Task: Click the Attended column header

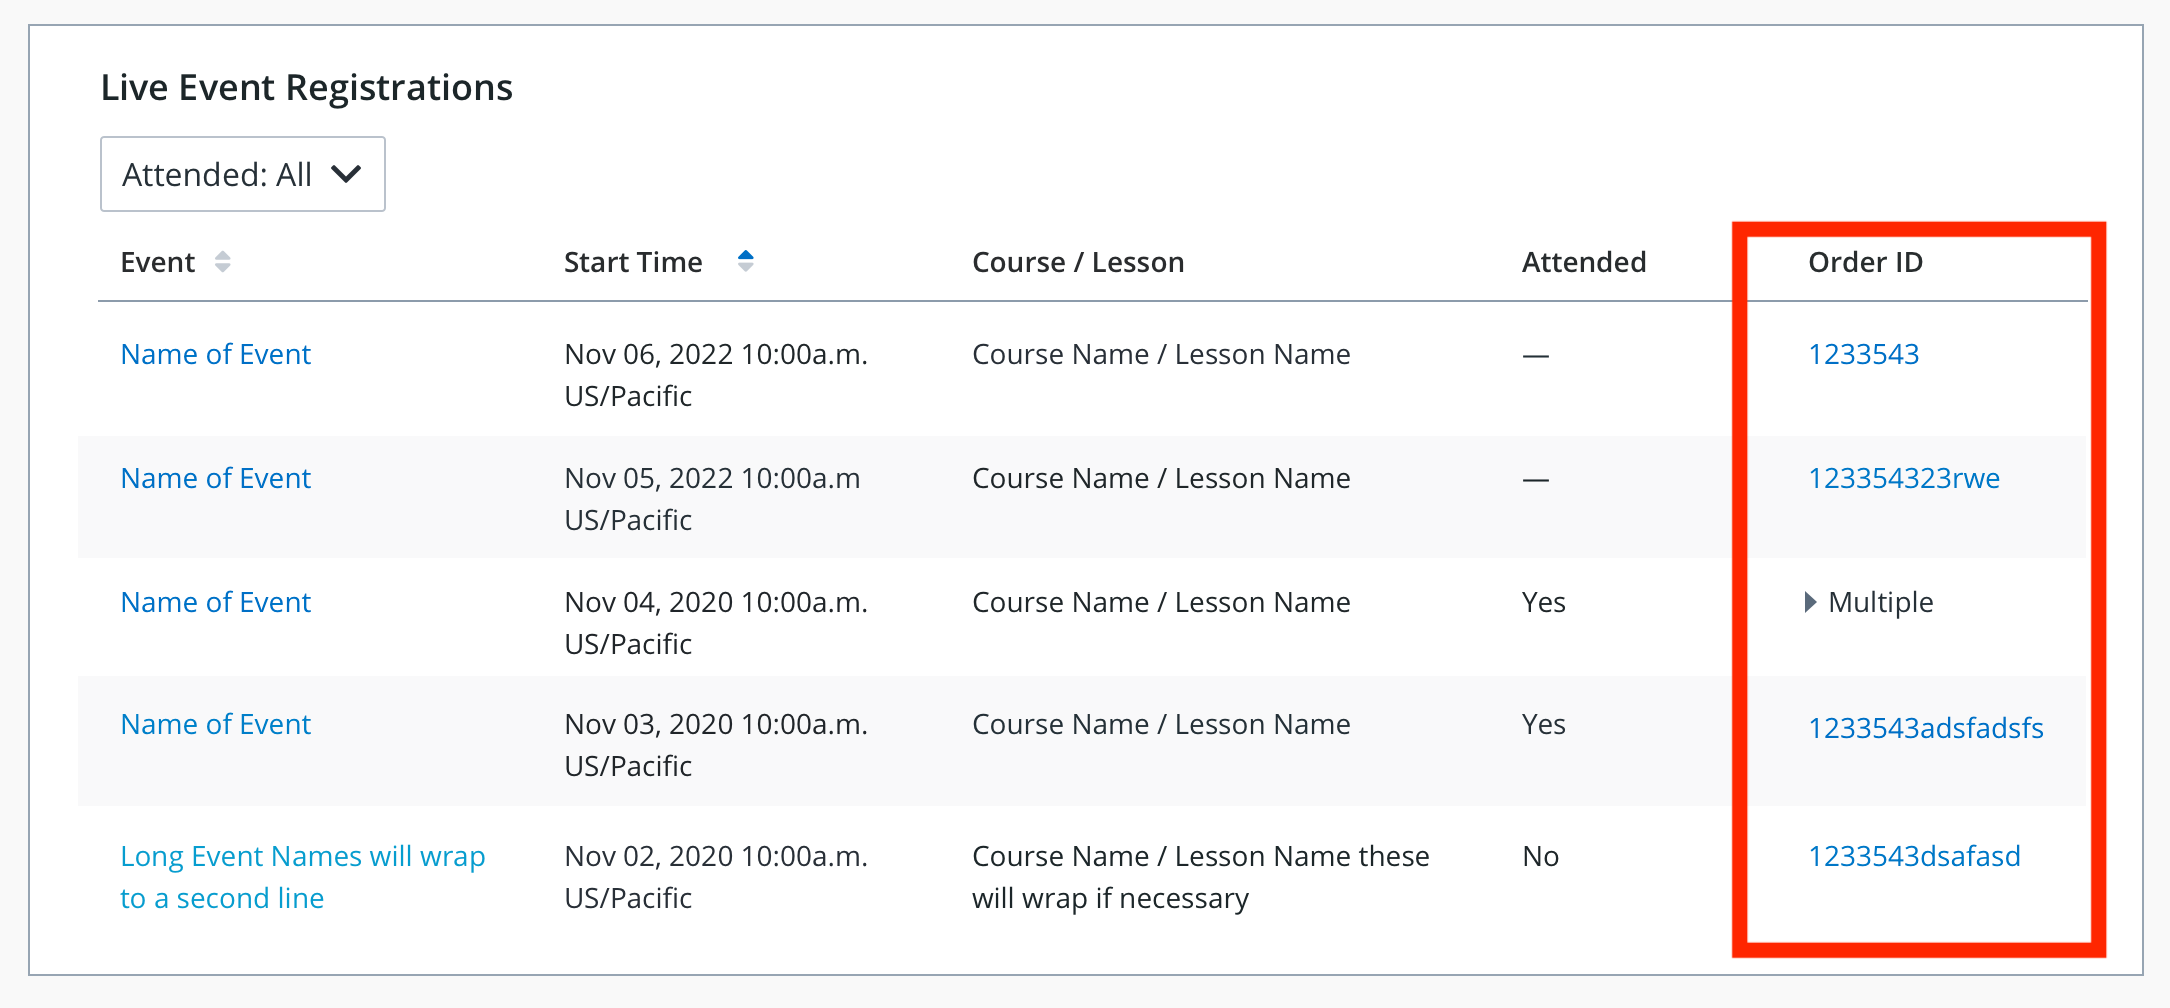Action: 1584,262
